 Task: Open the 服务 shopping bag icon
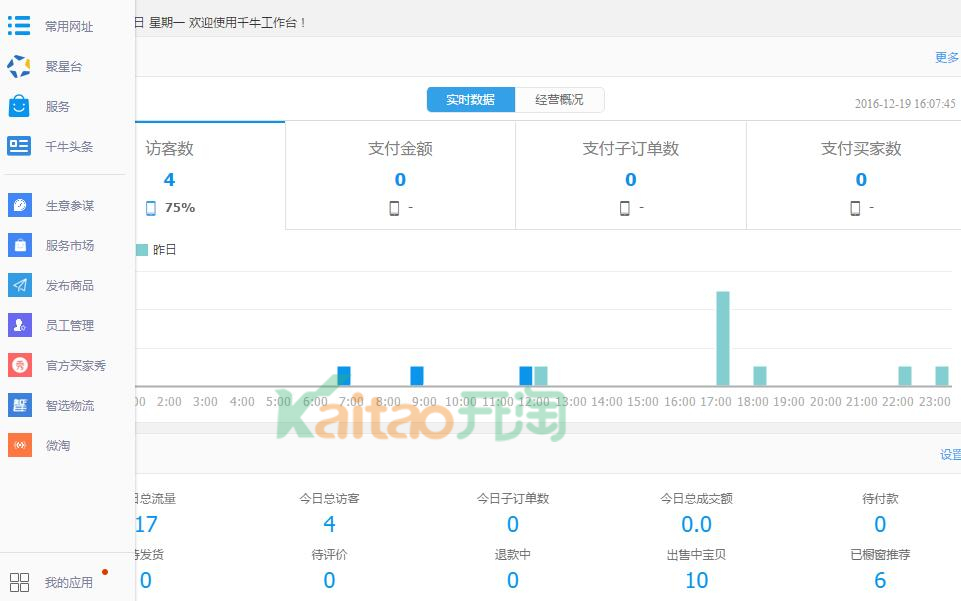[19, 106]
